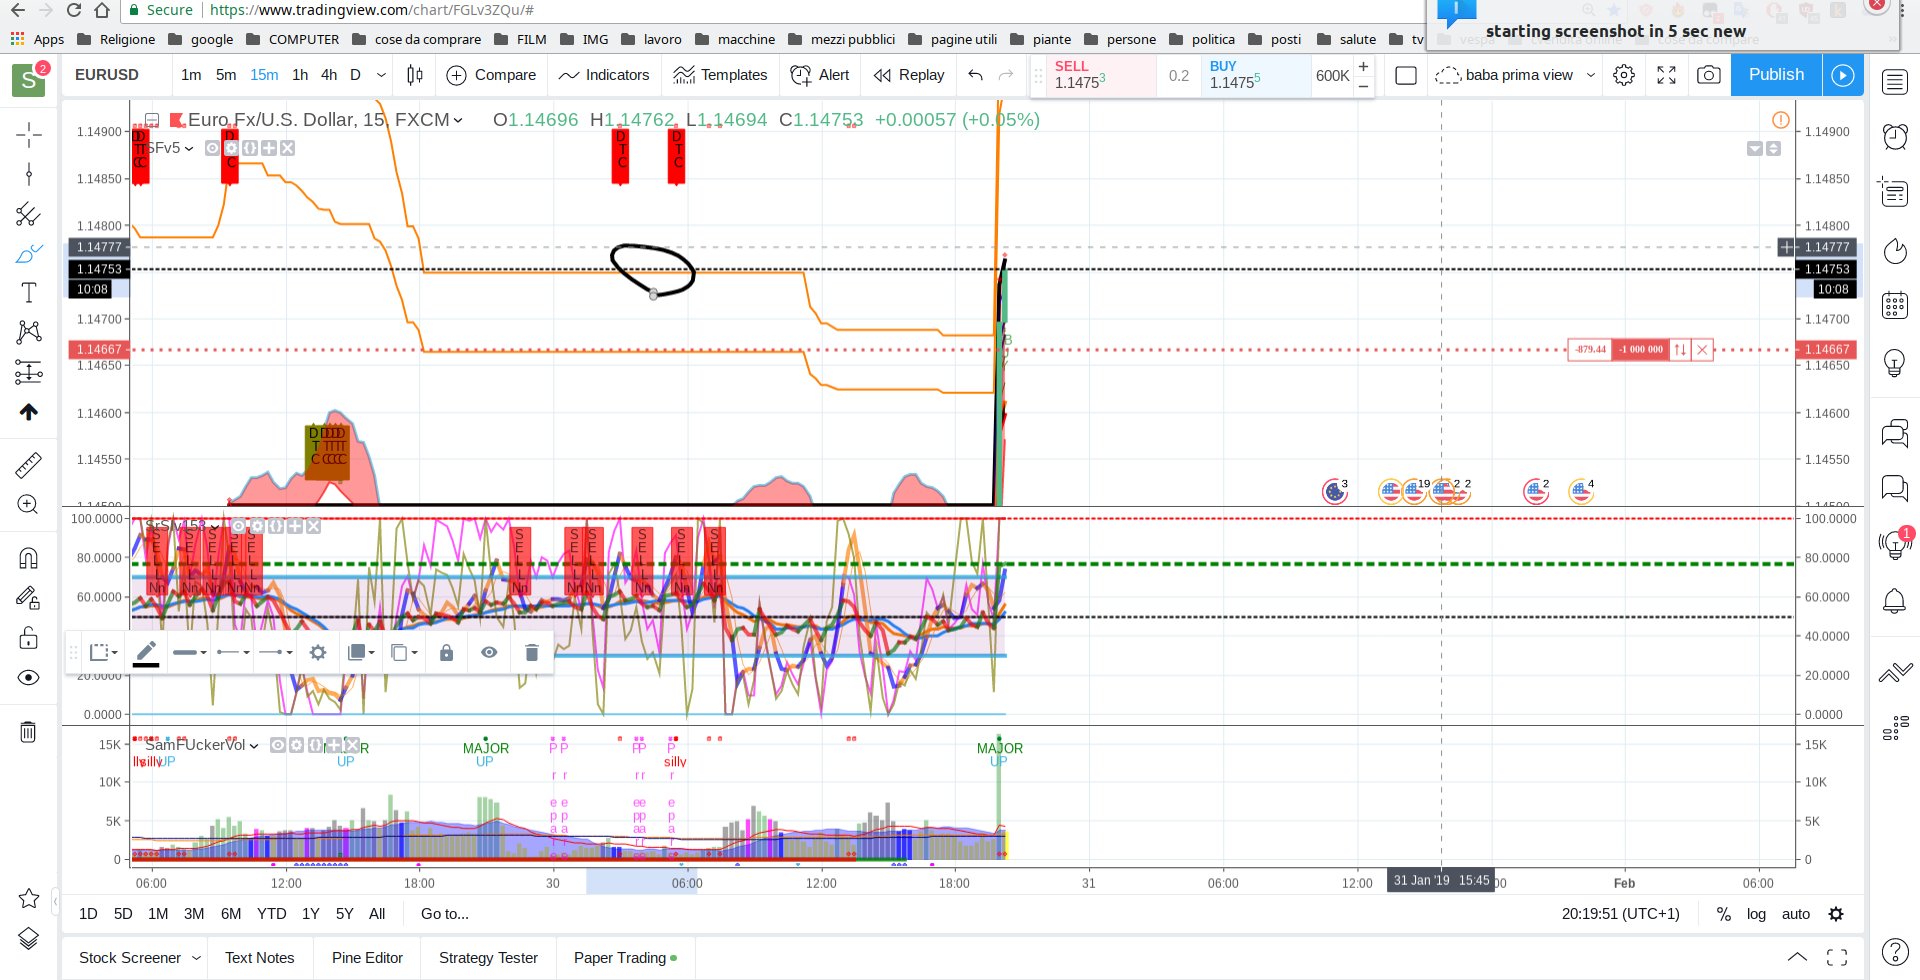
Task: Toggle stay in drawing mode
Action: pyautogui.click(x=28, y=598)
